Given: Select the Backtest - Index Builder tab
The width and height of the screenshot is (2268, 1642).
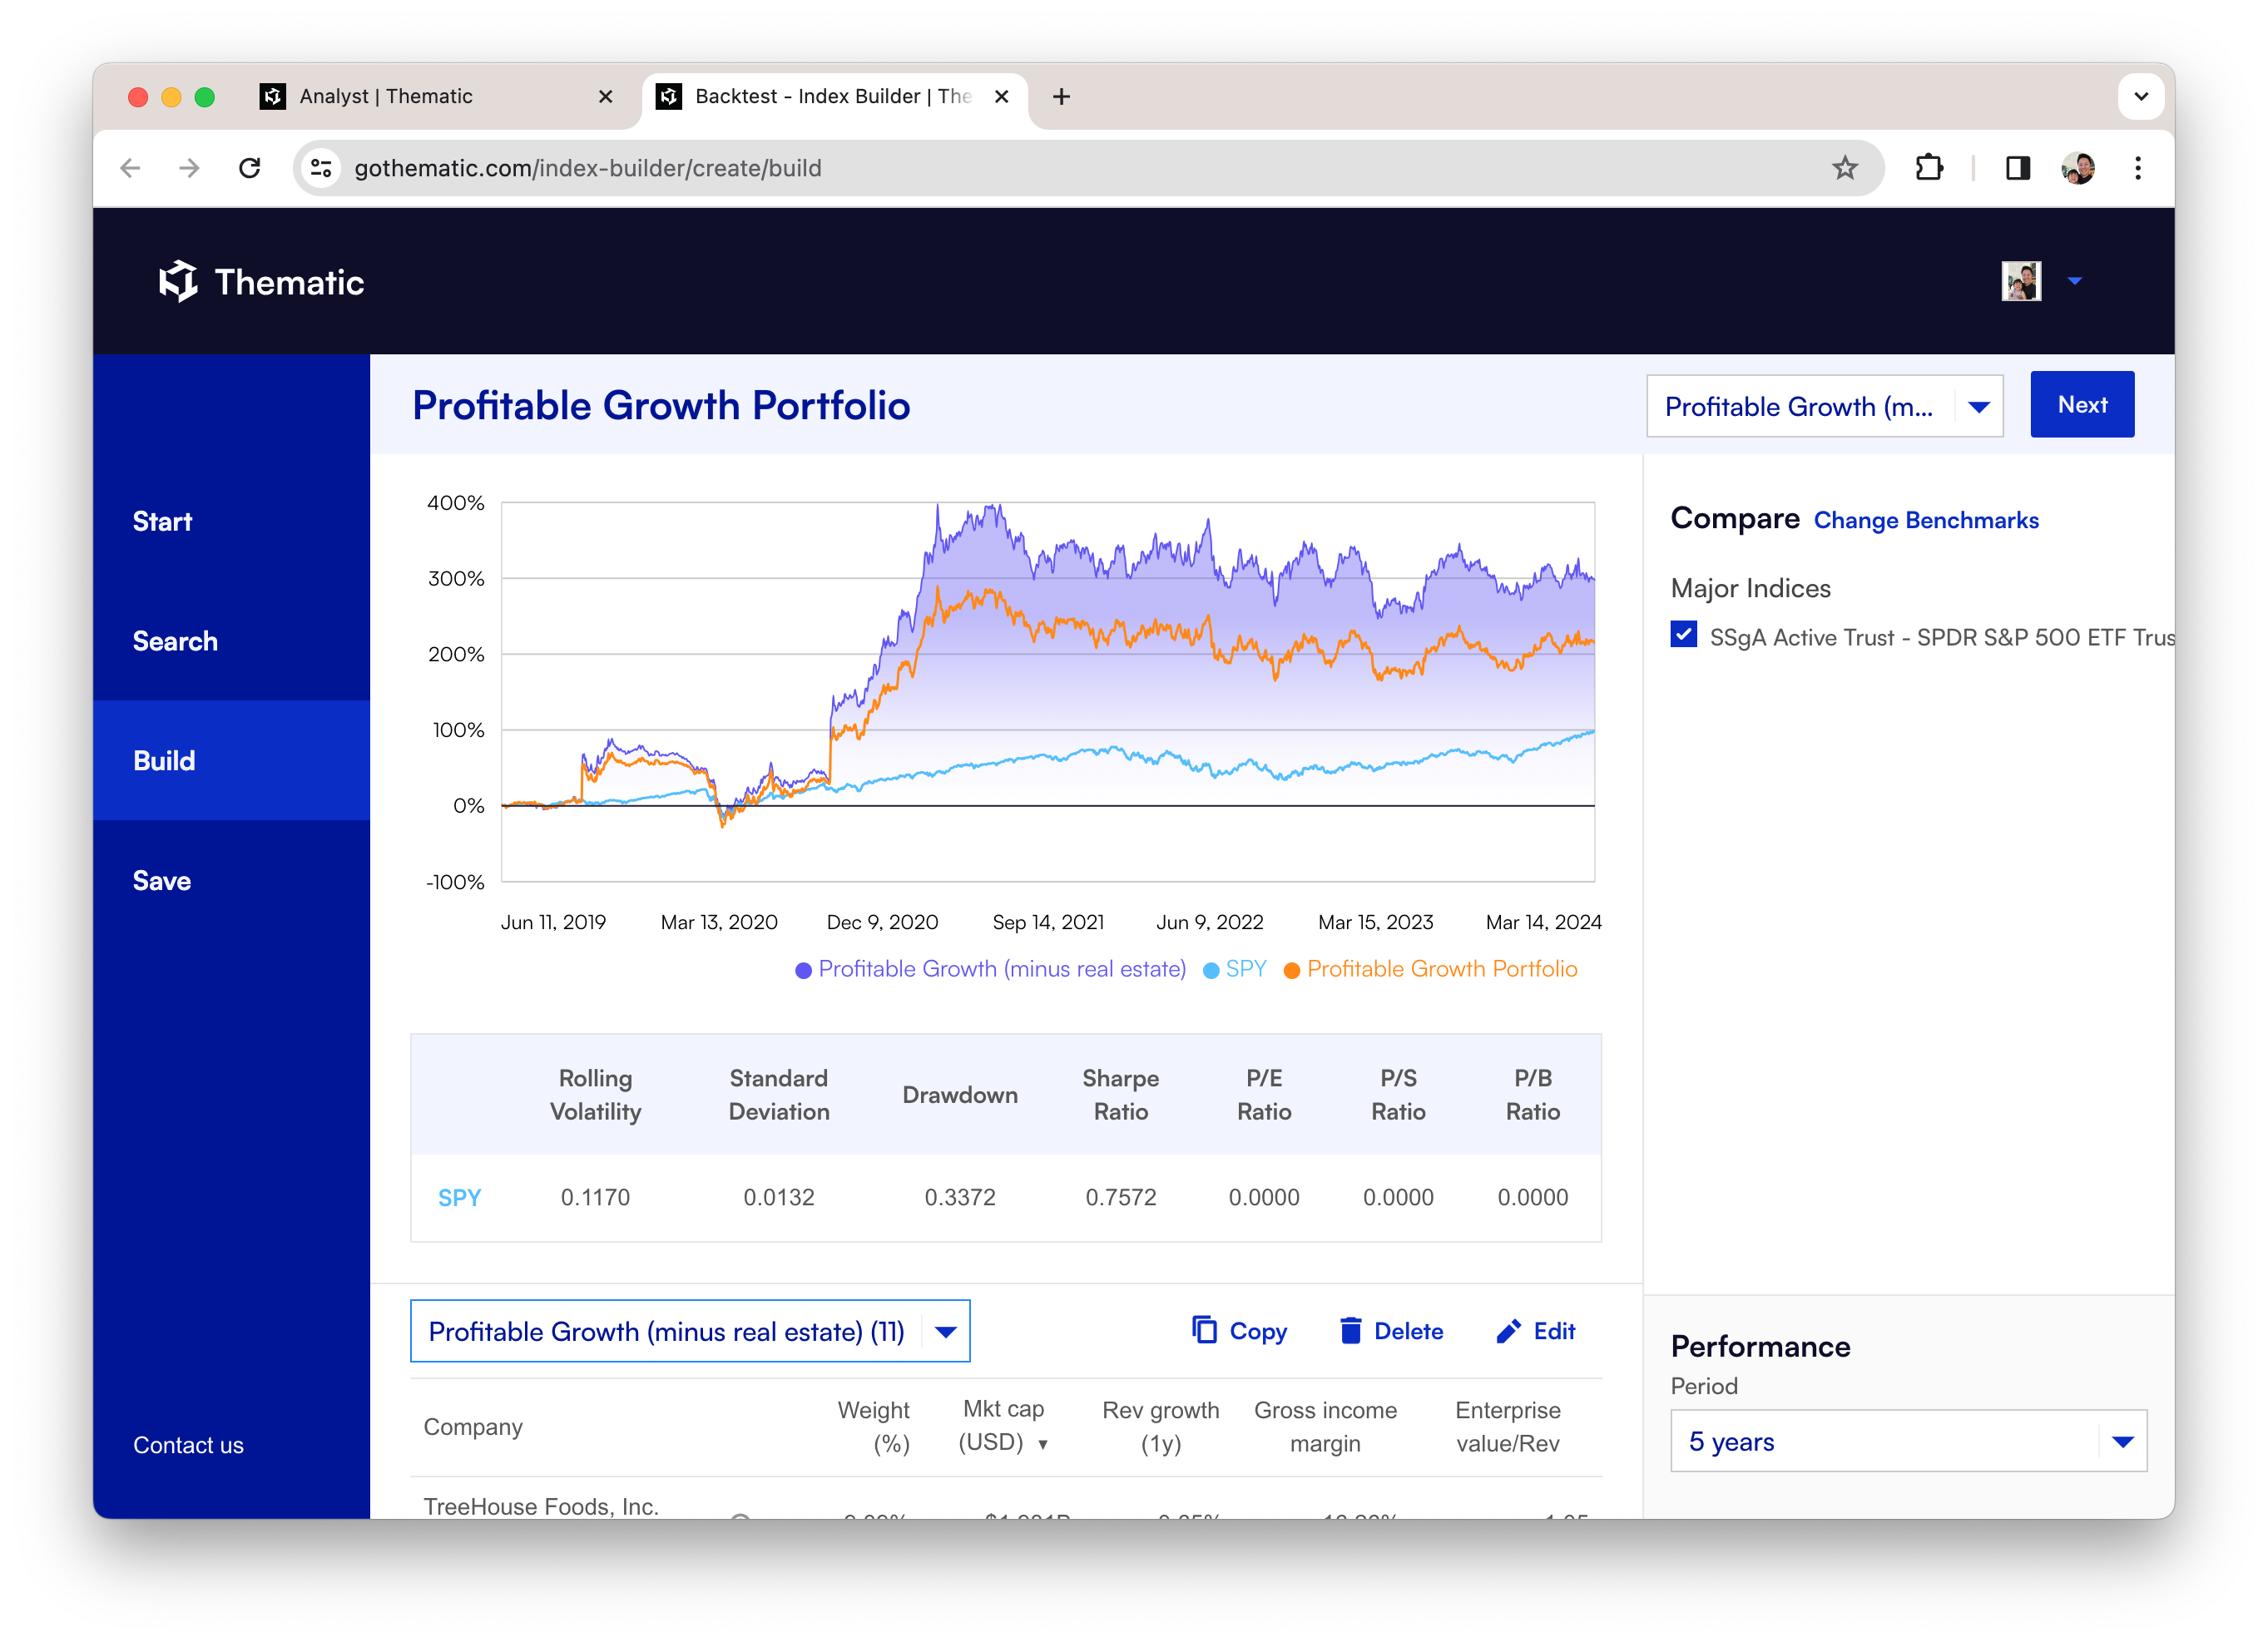Looking at the screenshot, I should point(834,96).
